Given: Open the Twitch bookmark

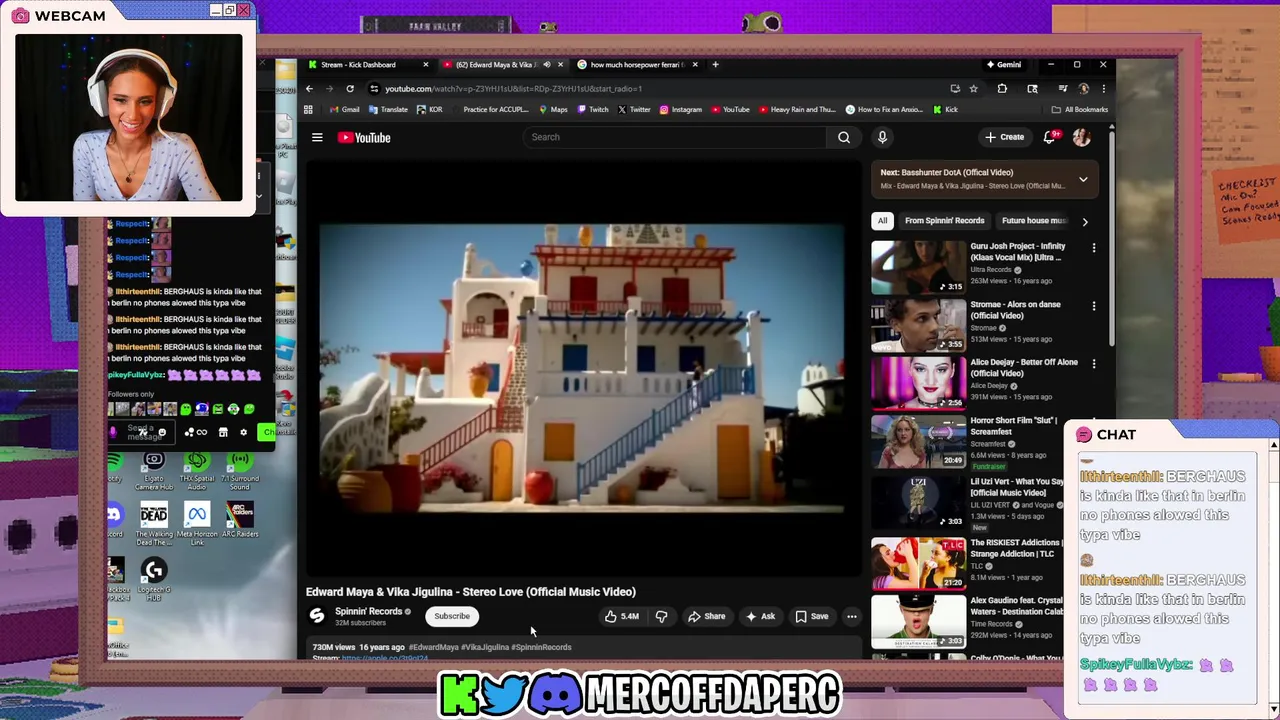Looking at the screenshot, I should pos(594,109).
